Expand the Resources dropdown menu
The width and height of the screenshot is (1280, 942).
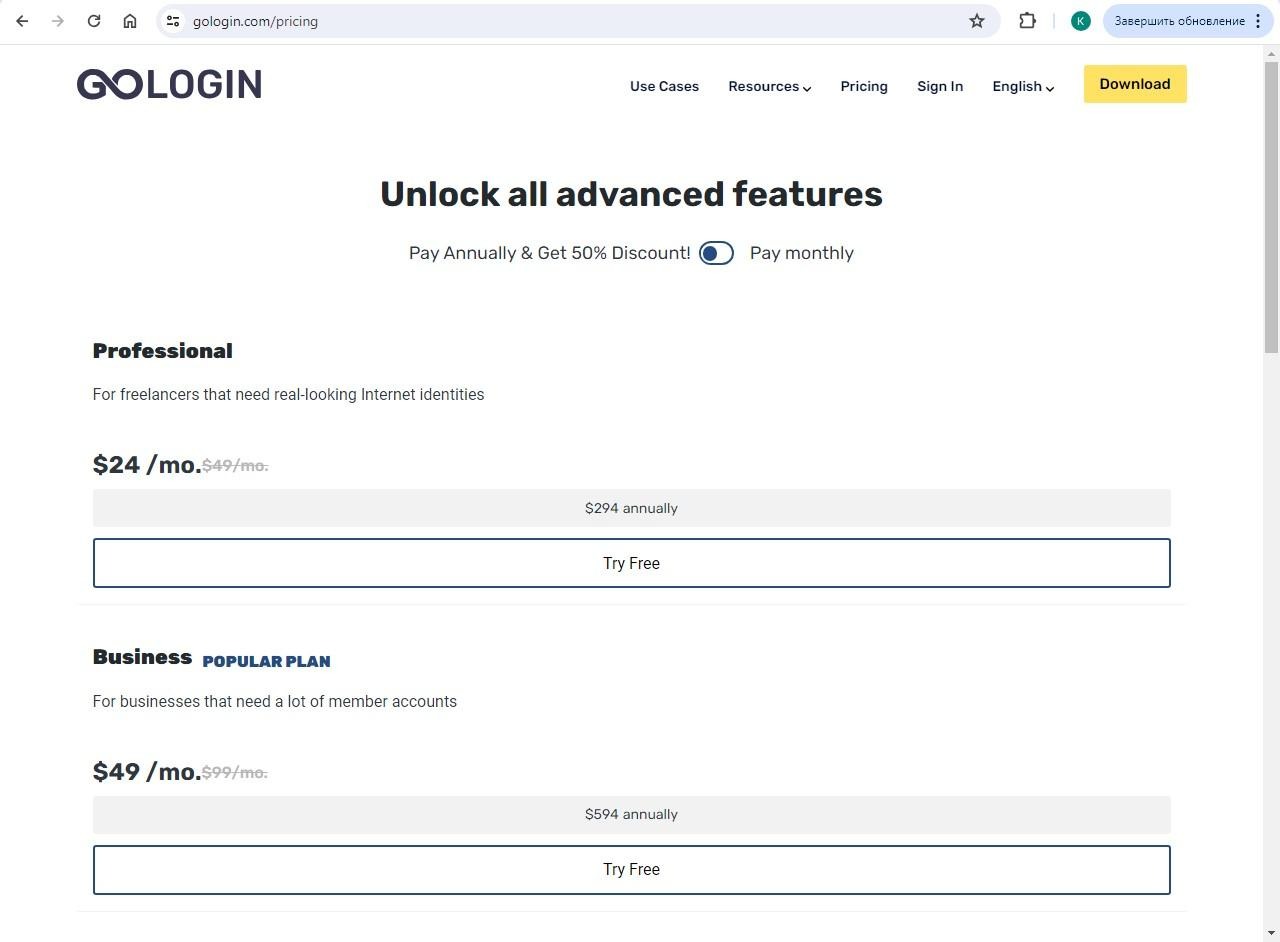[x=769, y=86]
